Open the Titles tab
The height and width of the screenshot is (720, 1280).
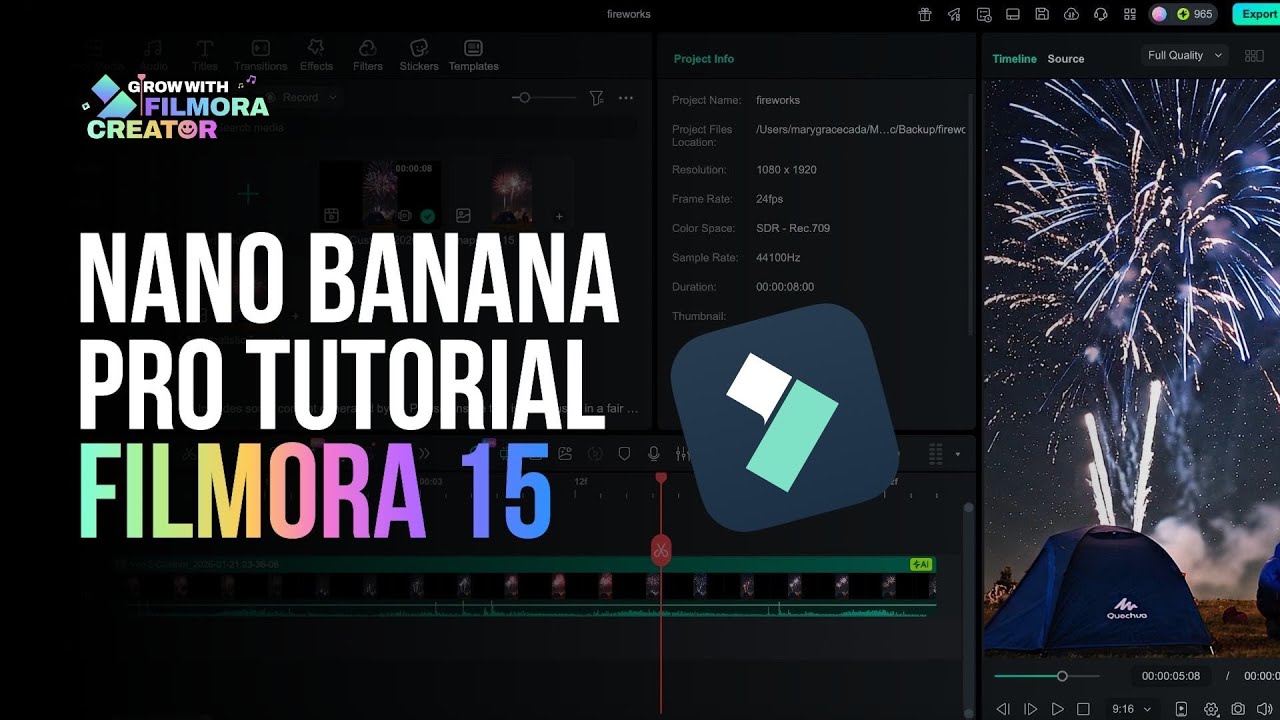tap(205, 56)
